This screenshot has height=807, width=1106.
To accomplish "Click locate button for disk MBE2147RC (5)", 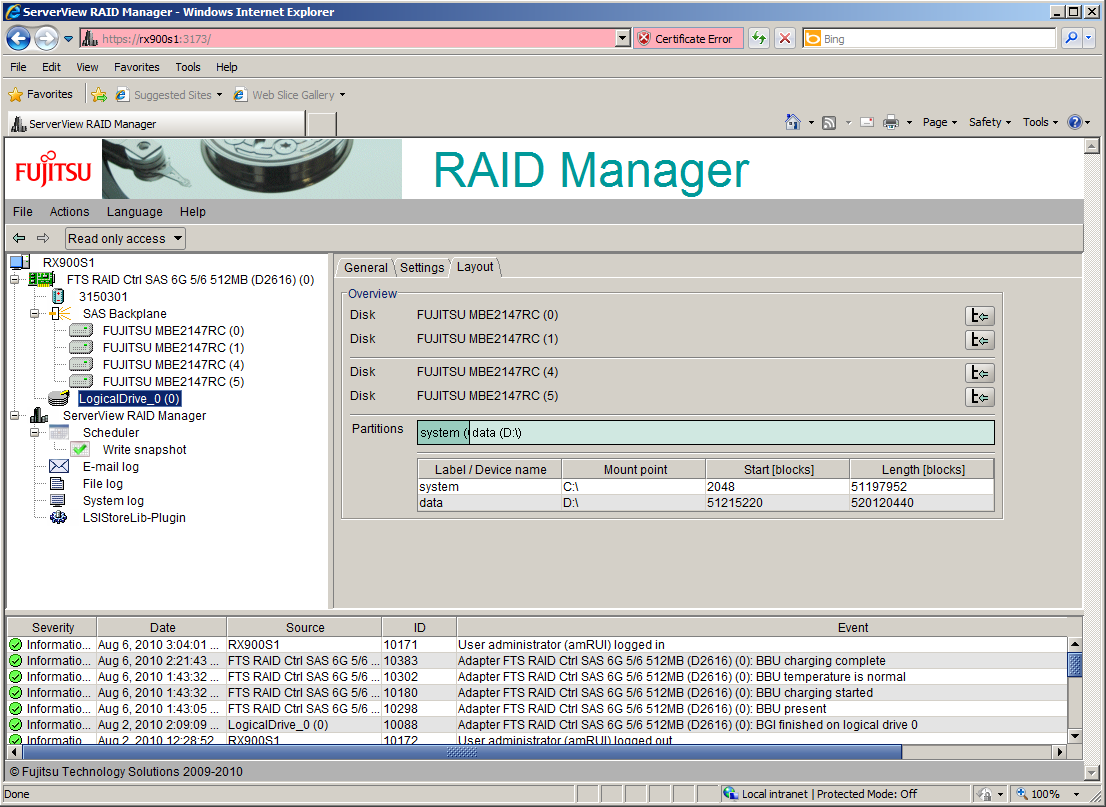I will [980, 397].
